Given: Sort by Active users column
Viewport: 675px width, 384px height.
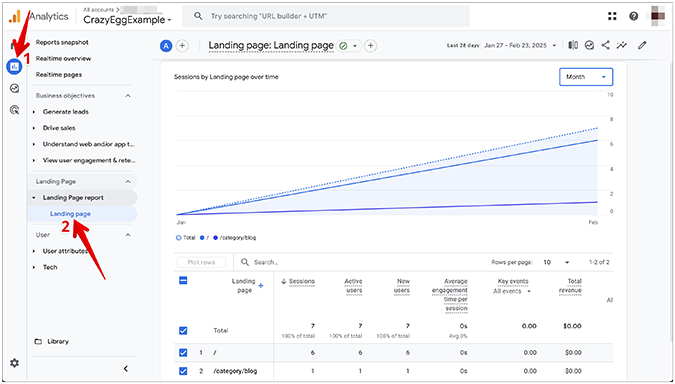Looking at the screenshot, I should tap(353, 286).
